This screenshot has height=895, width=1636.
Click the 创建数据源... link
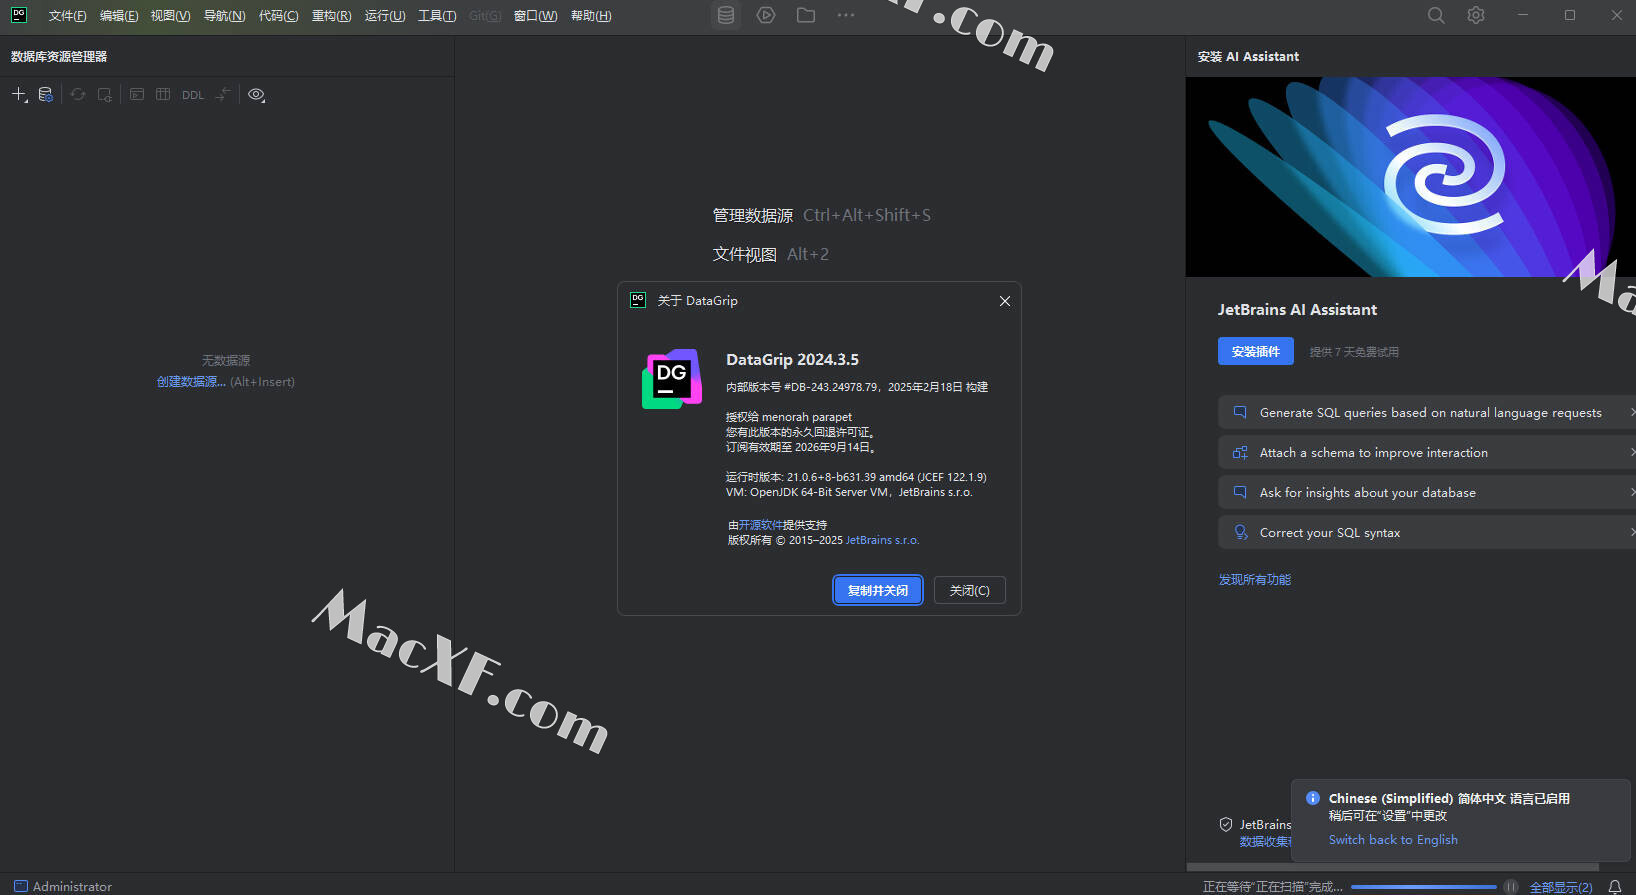[191, 381]
